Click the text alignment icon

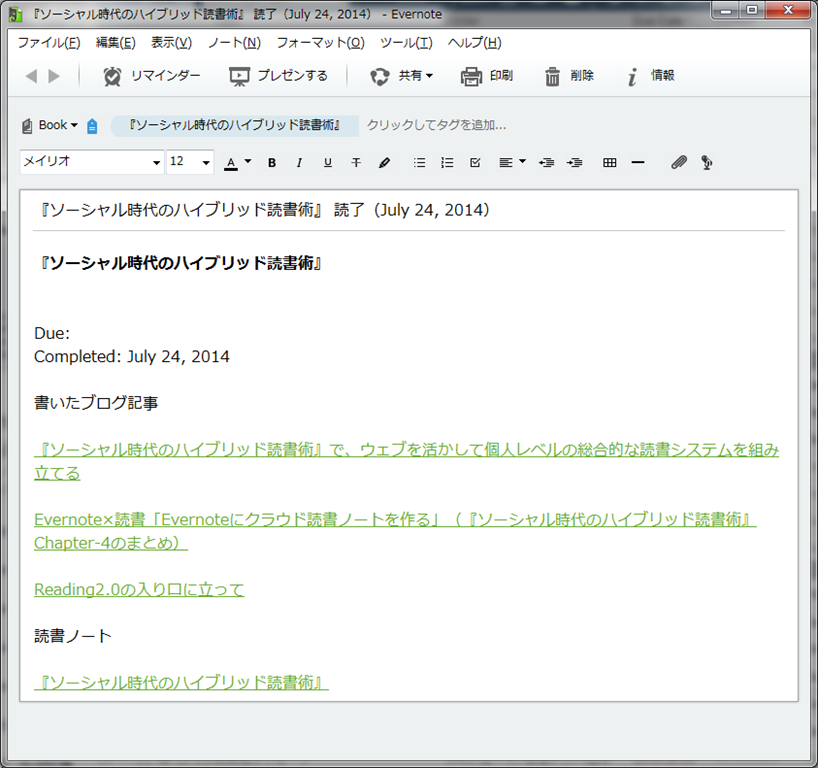tap(506, 163)
